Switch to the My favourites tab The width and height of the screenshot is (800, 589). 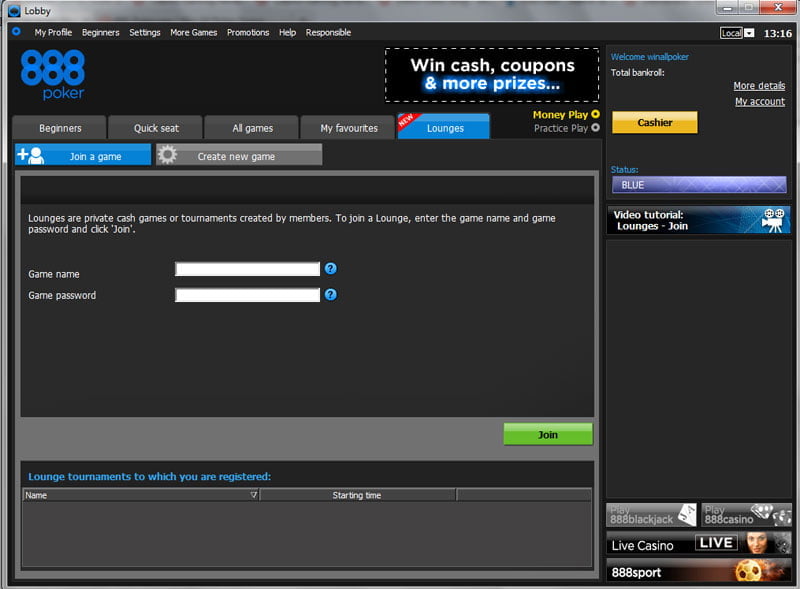(348, 128)
